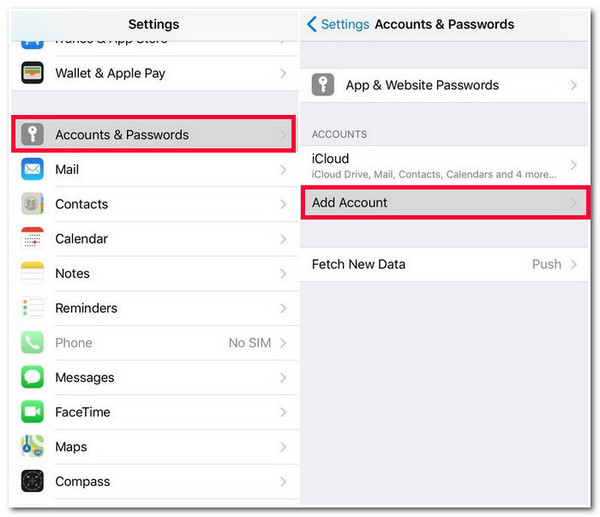This screenshot has height=517, width=600.
Task: Tap Add Account
Action: coord(445,202)
